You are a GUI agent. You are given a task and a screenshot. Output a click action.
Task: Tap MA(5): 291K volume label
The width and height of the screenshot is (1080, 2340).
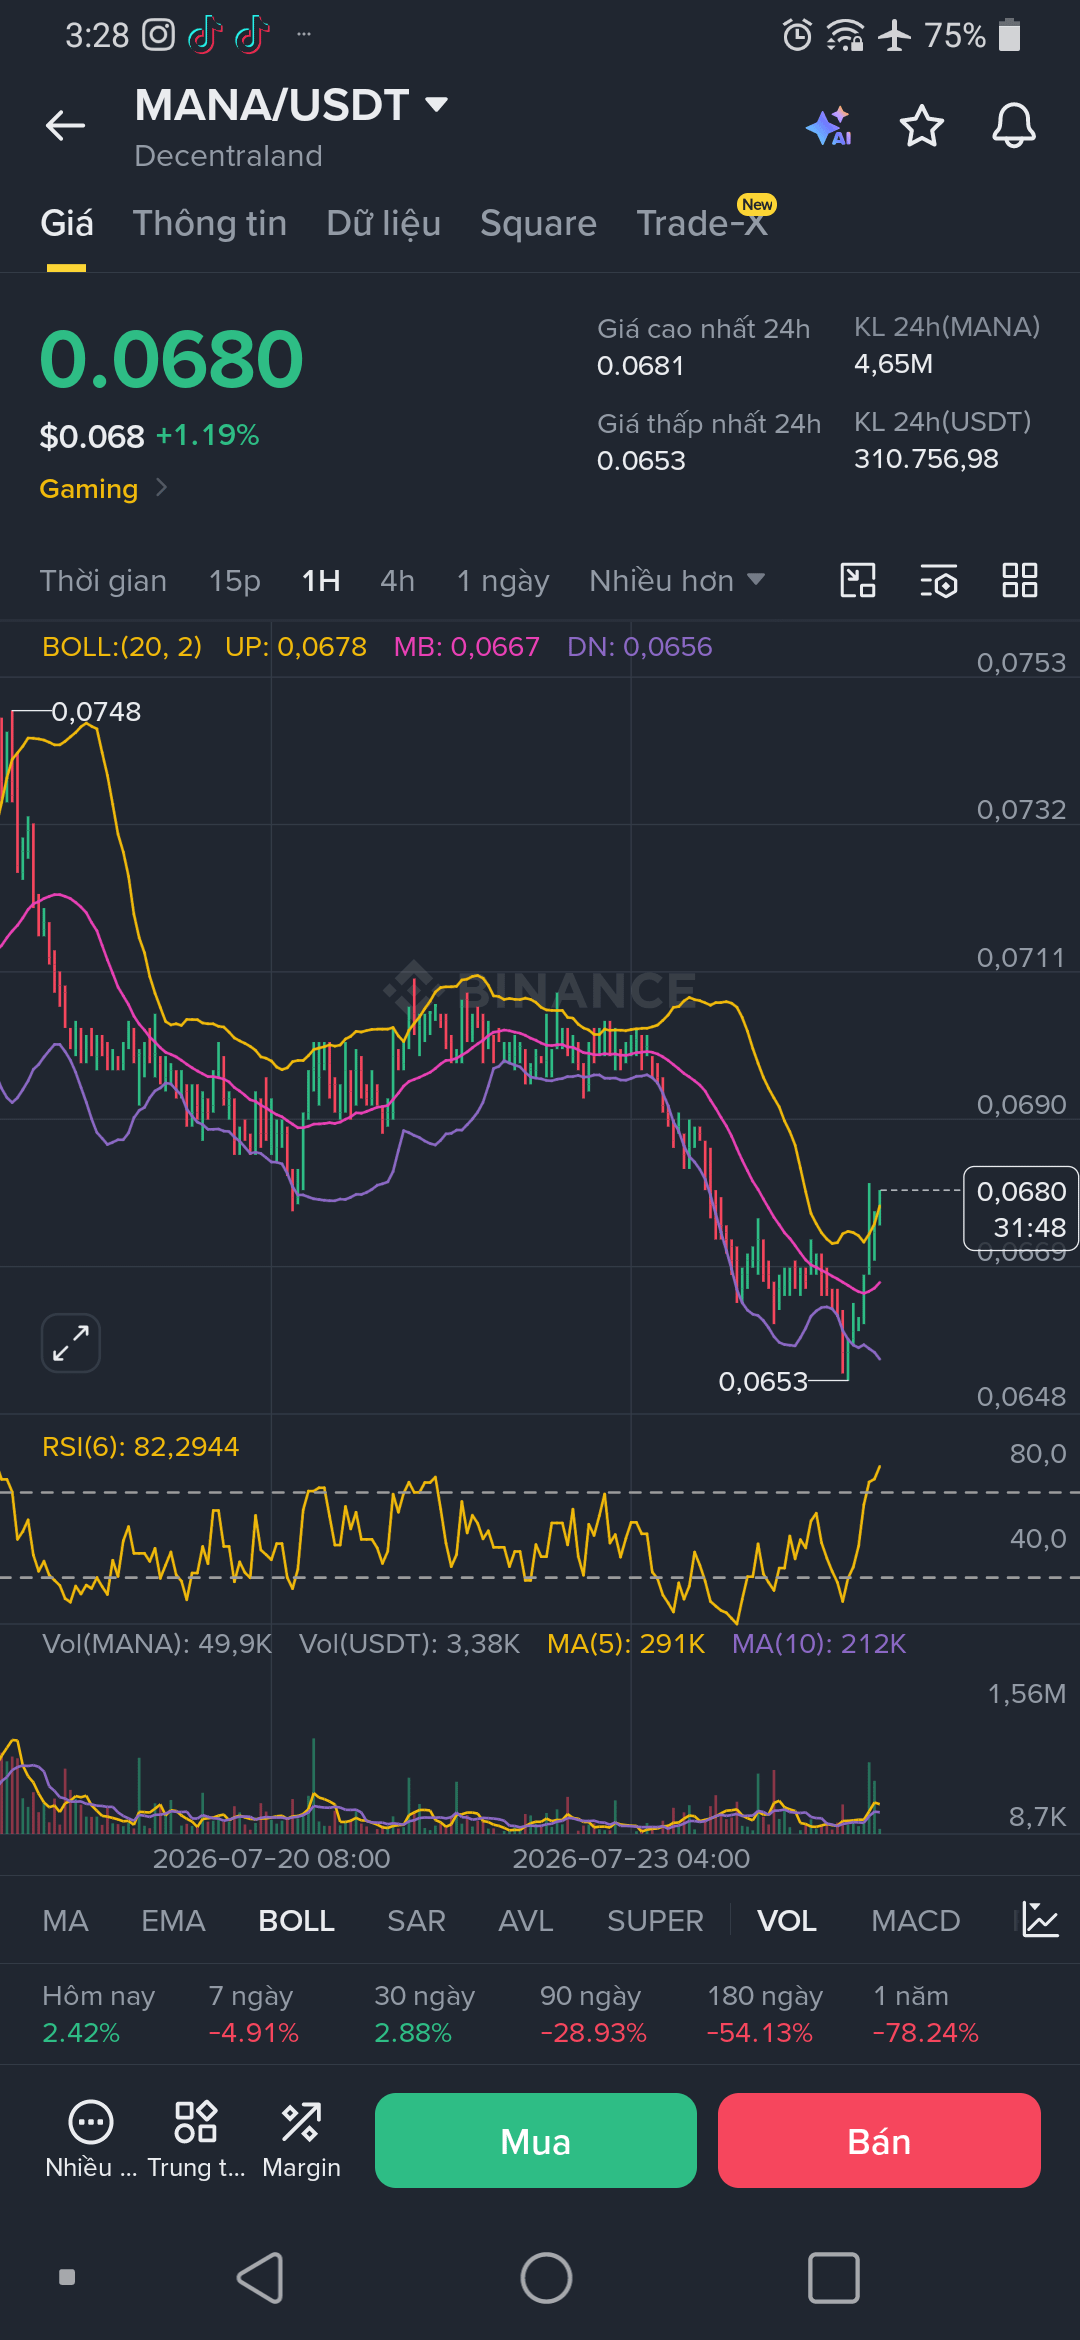[626, 1644]
